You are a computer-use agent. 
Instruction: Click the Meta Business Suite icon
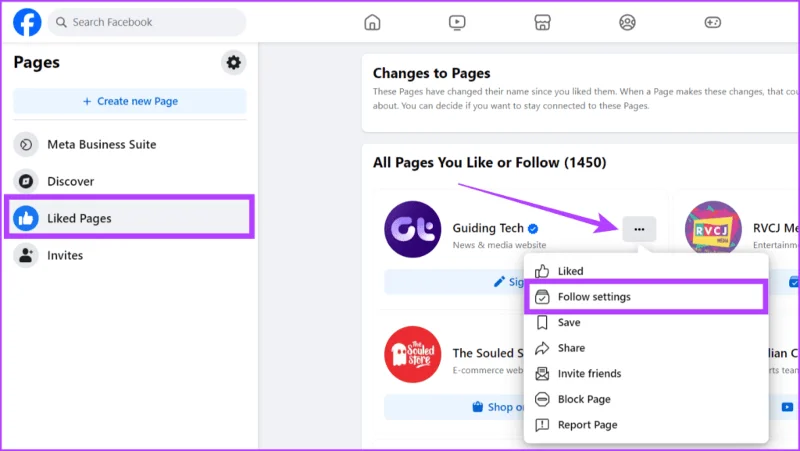click(26, 145)
